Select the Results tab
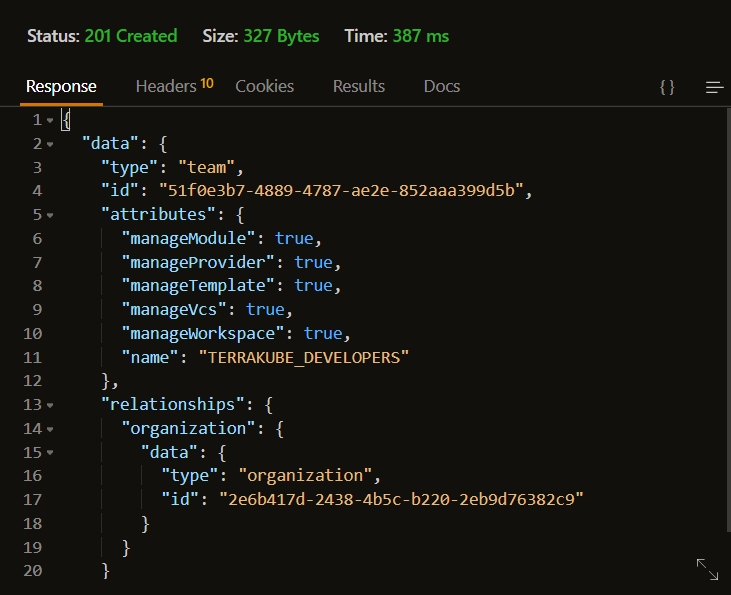The image size is (731, 595). point(358,86)
